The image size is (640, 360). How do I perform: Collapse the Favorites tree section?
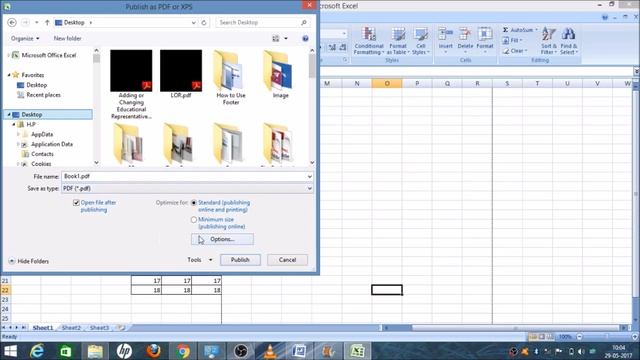[9, 75]
